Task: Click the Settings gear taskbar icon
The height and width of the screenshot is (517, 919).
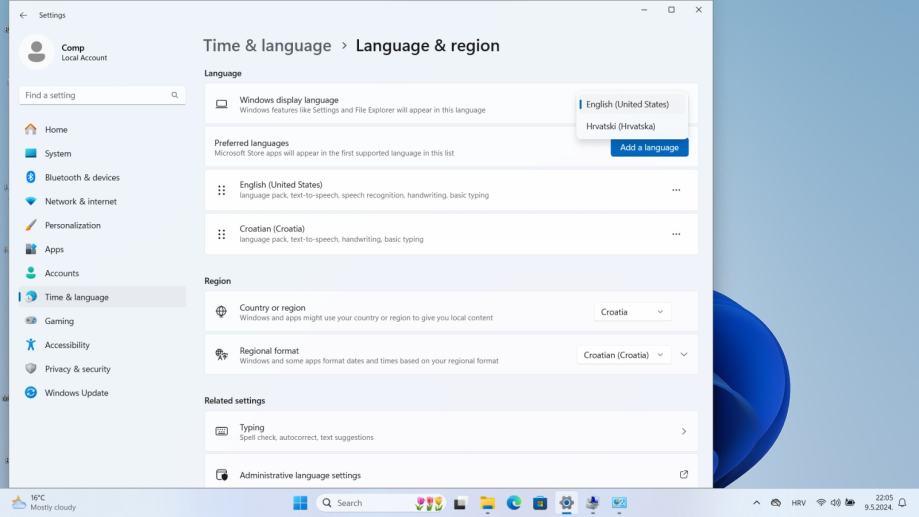Action: (566, 503)
